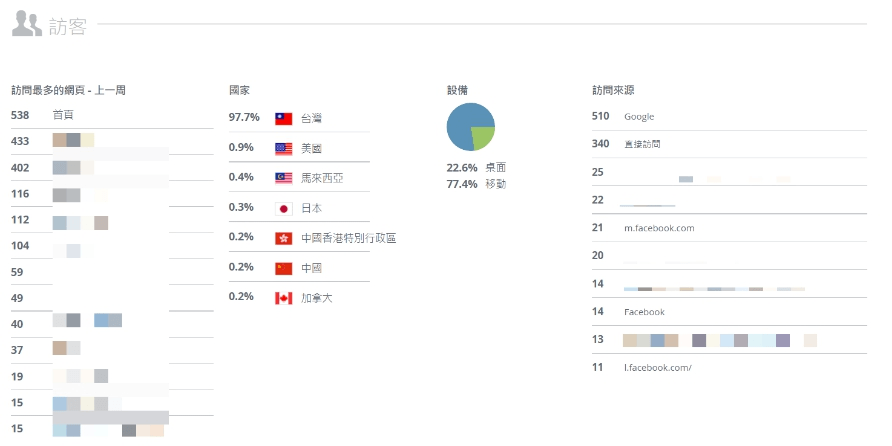The height and width of the screenshot is (446, 892).
Task: Click the visitors people icon in header
Action: click(27, 24)
